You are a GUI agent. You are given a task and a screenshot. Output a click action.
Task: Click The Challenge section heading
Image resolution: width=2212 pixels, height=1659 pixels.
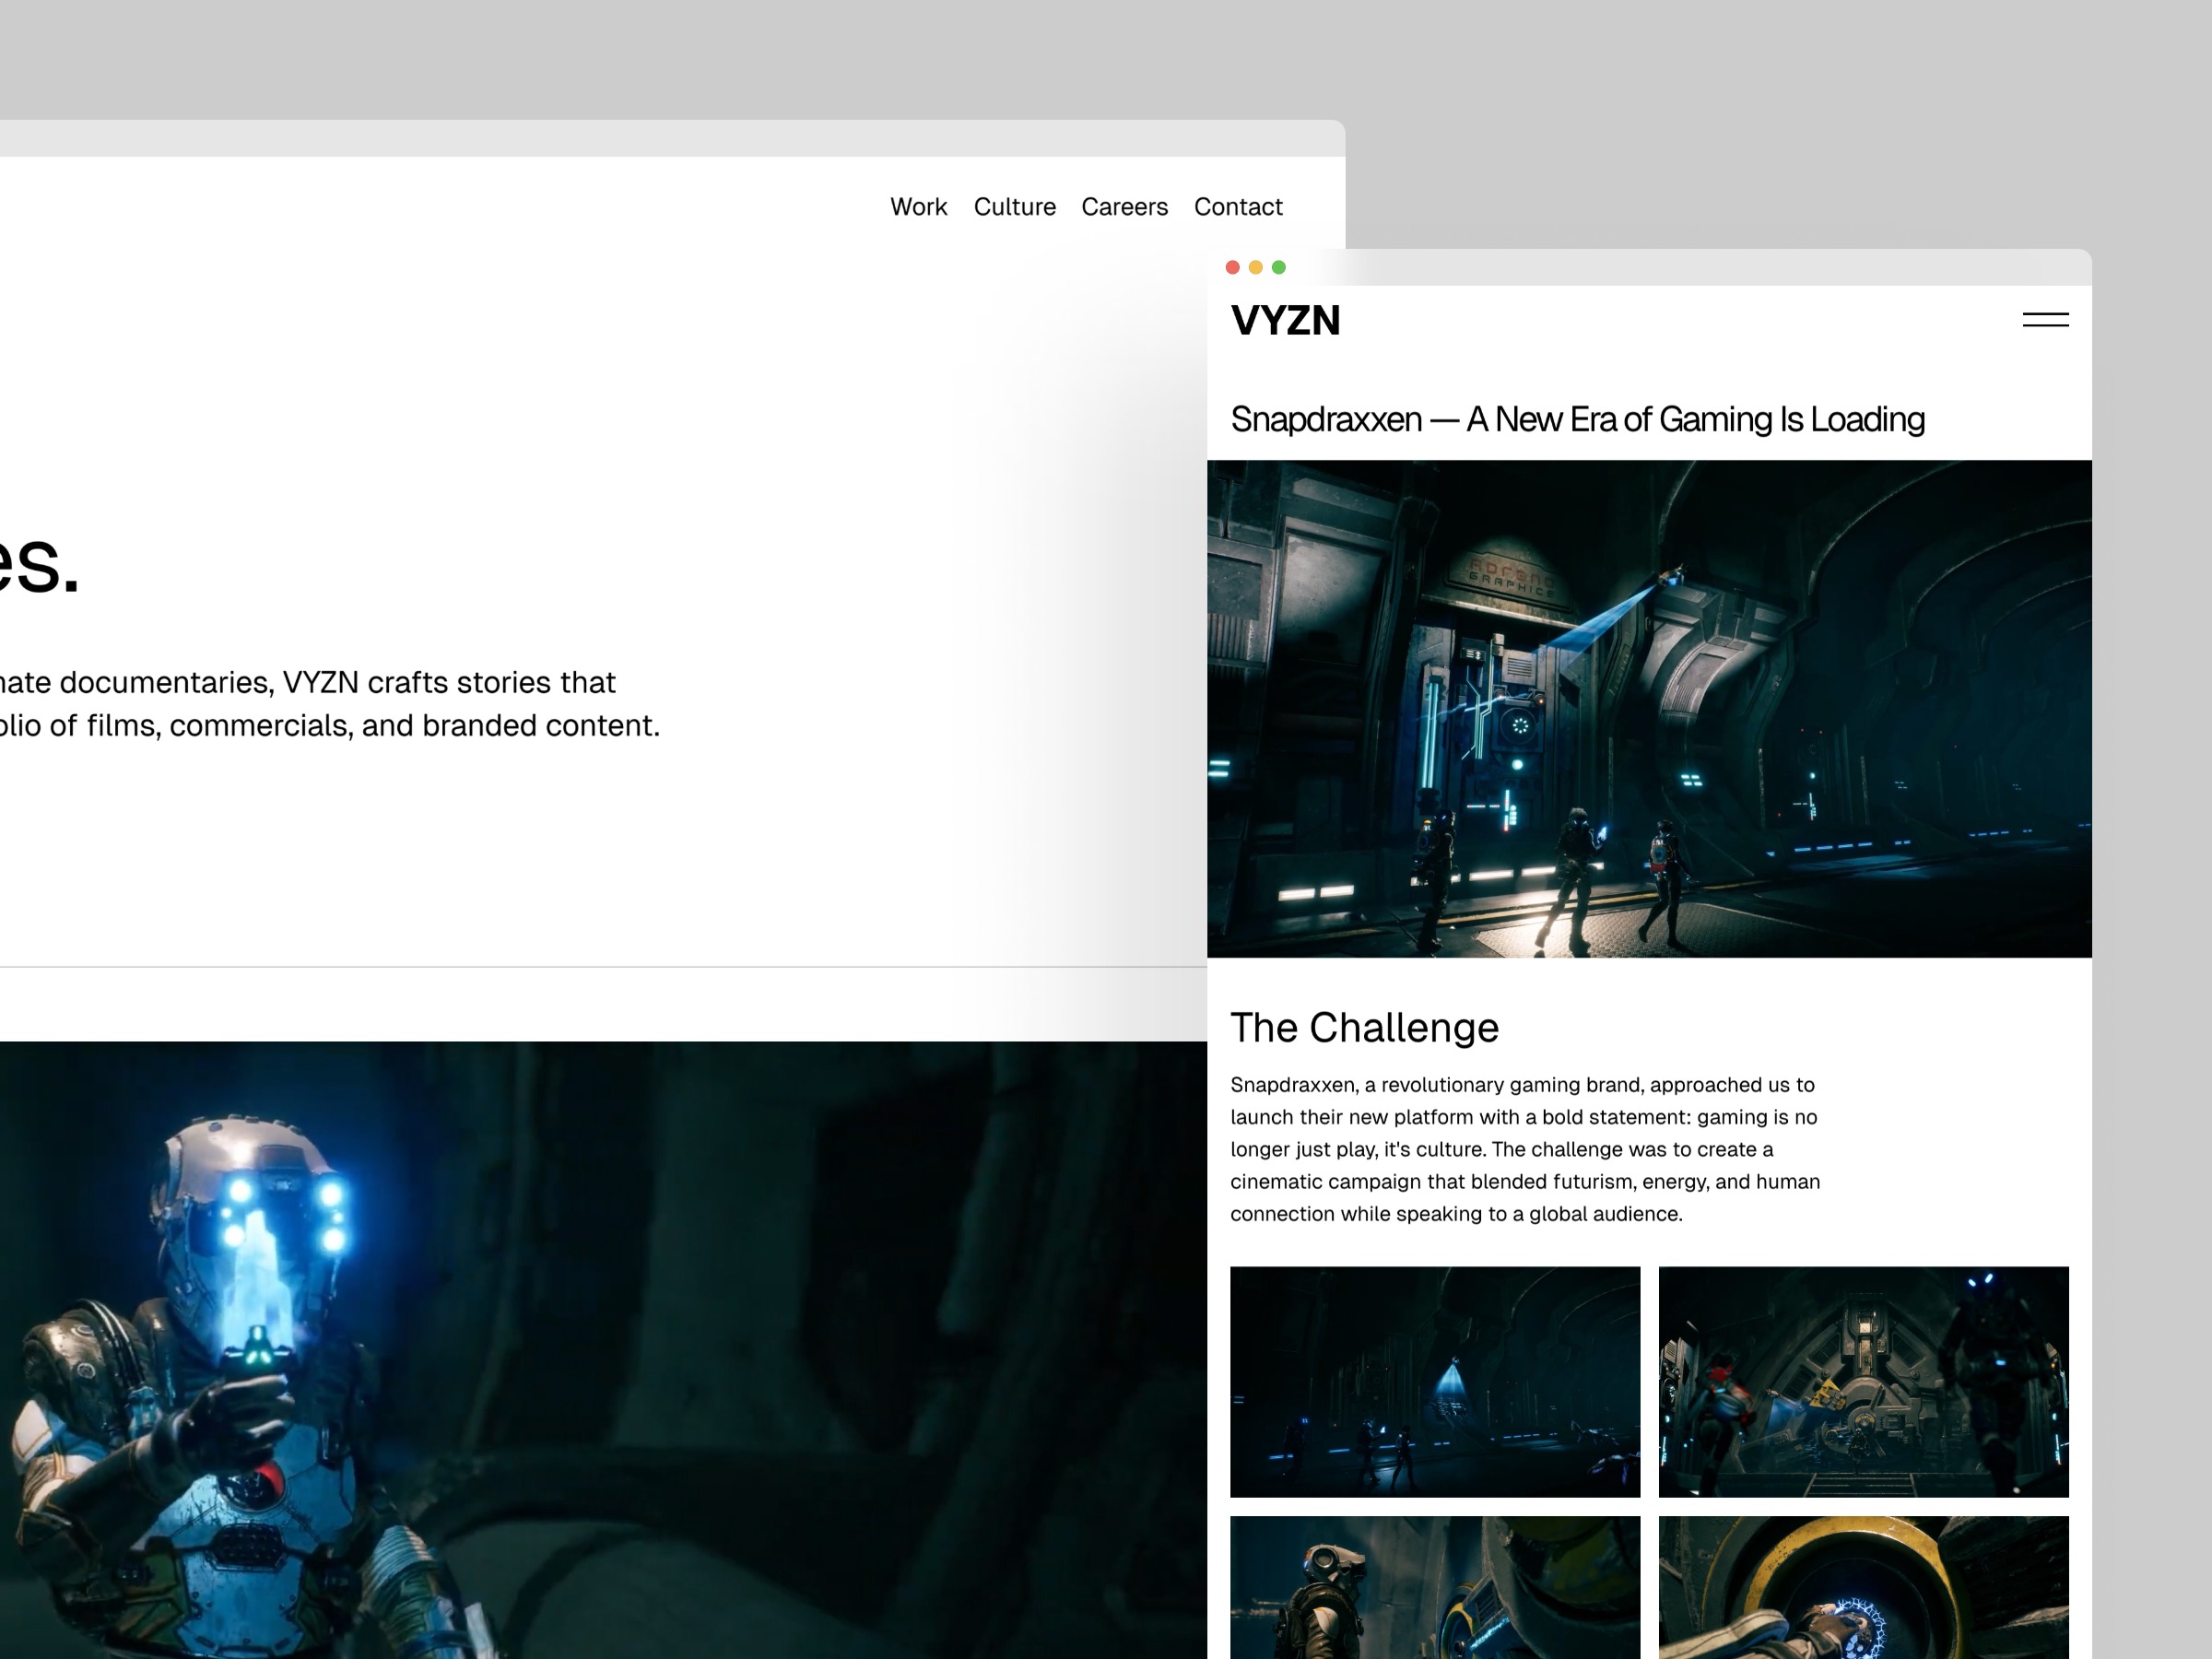pos(1364,1028)
